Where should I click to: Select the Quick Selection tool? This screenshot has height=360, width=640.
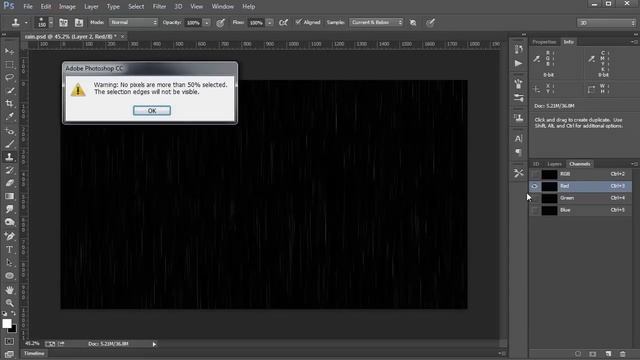click(9, 90)
